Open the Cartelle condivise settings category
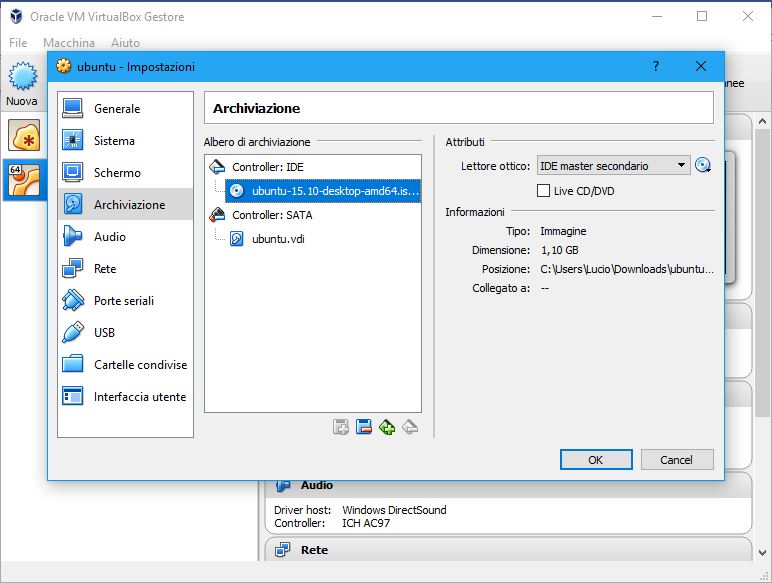The image size is (772, 583). click(x=125, y=364)
